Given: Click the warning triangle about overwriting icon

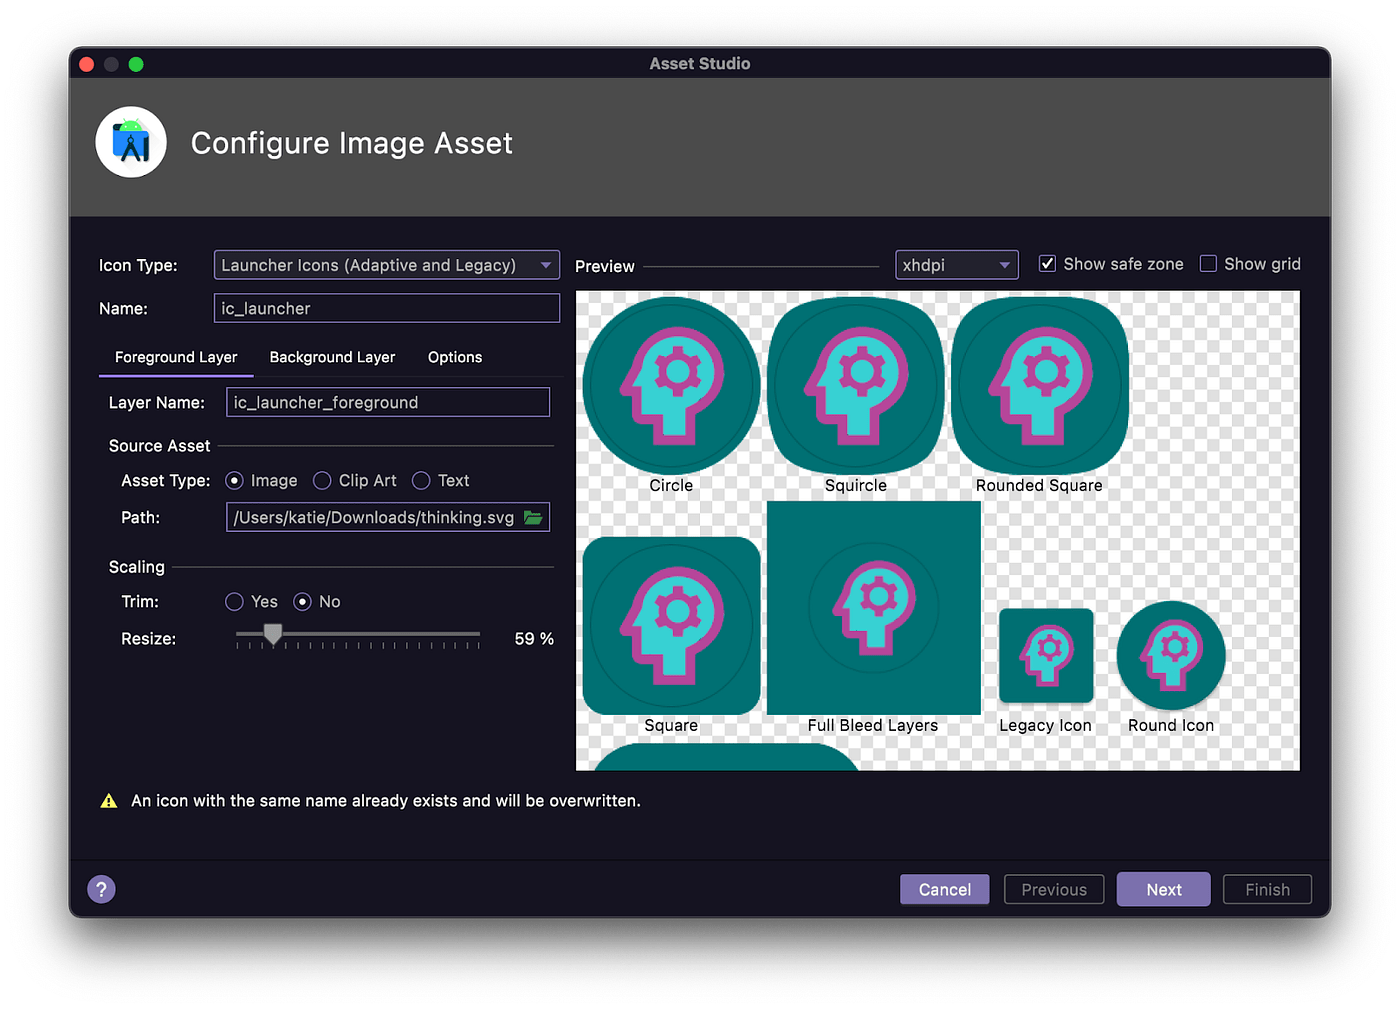Looking at the screenshot, I should click(x=109, y=800).
